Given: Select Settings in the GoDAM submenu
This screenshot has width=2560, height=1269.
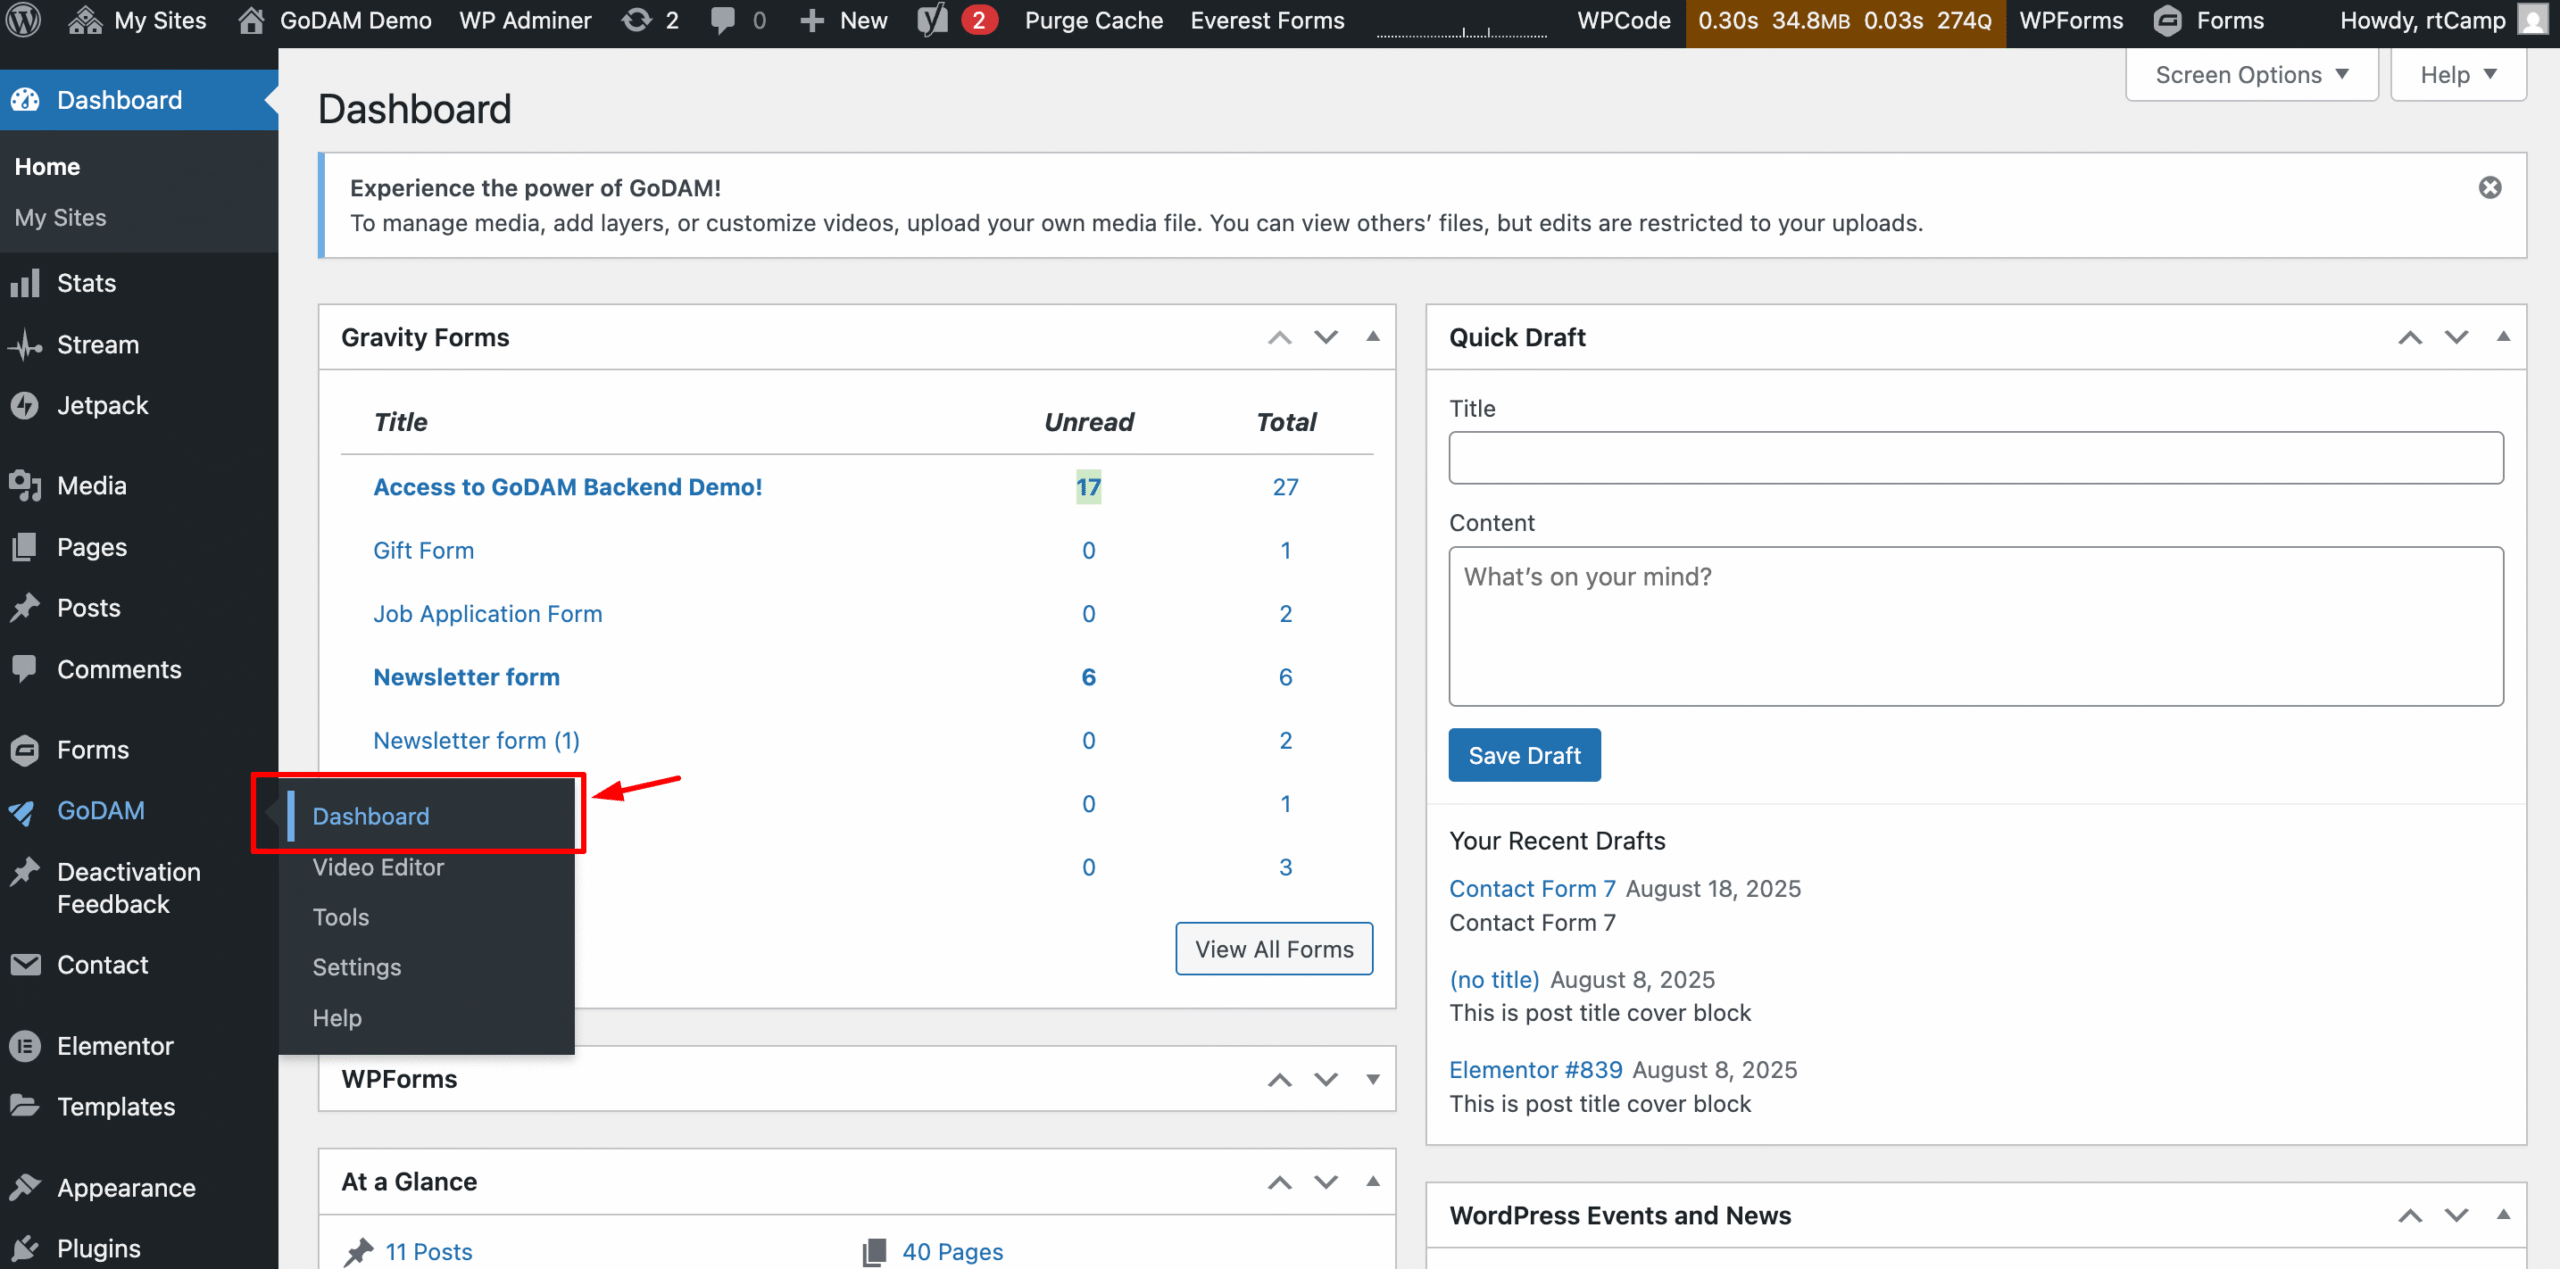Looking at the screenshot, I should pos(356,966).
